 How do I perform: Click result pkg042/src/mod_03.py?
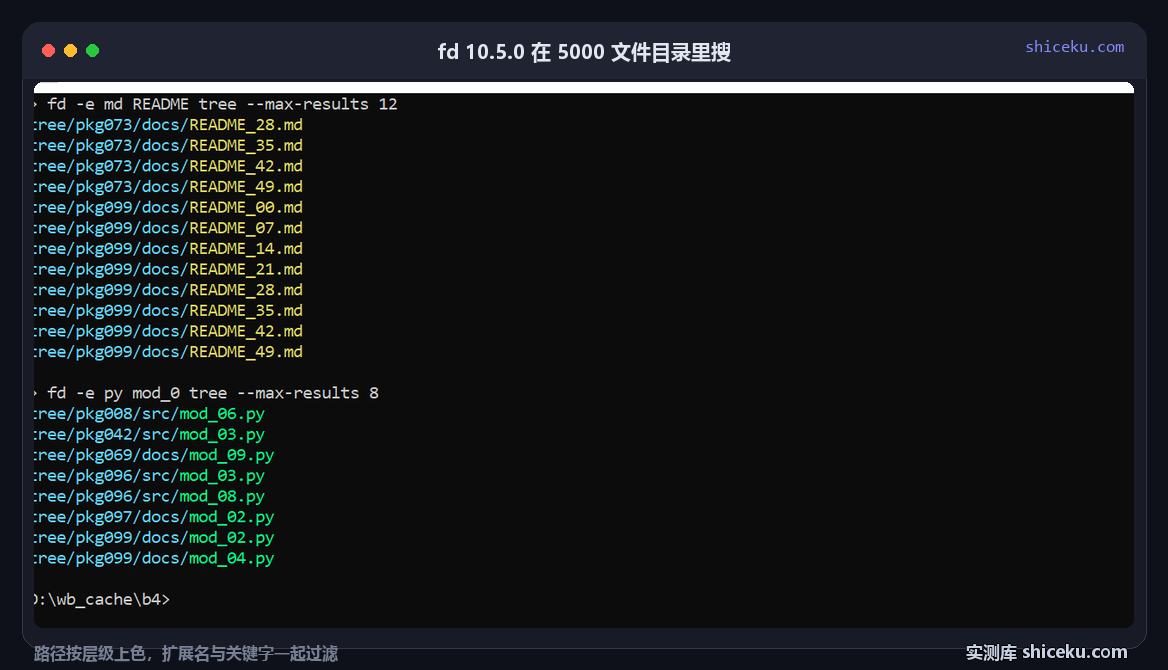149,434
